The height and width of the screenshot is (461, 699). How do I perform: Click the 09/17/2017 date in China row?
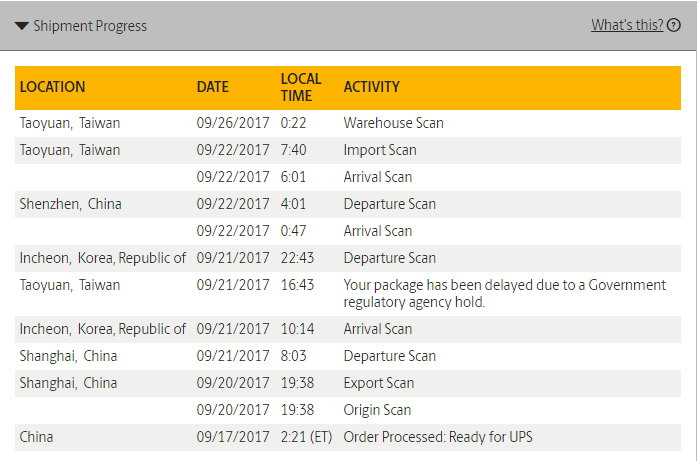point(233,436)
